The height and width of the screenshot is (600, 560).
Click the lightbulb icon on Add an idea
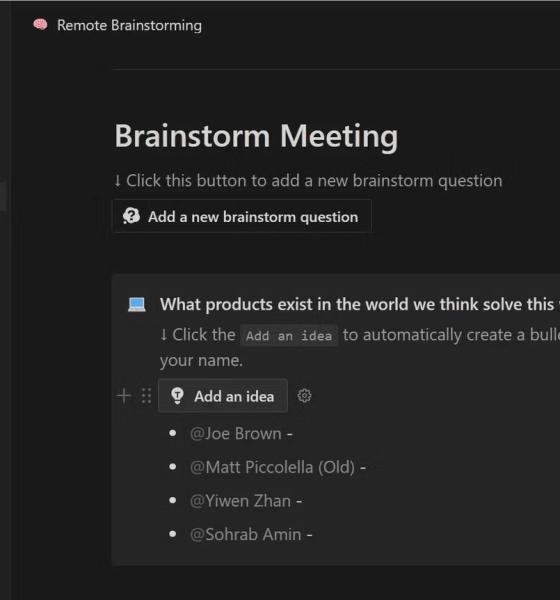(x=177, y=396)
